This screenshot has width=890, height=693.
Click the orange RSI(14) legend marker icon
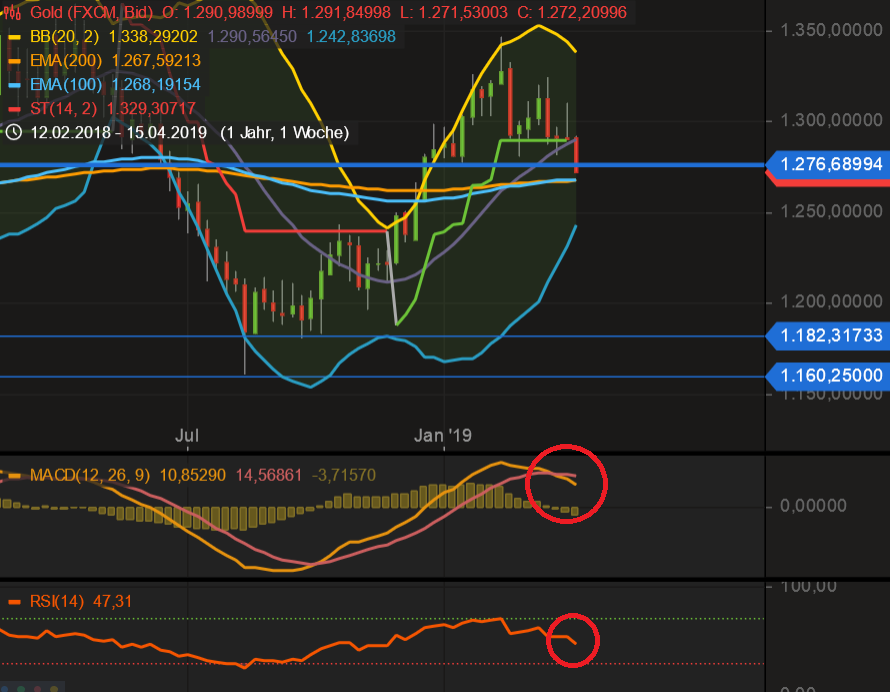click(x=15, y=601)
